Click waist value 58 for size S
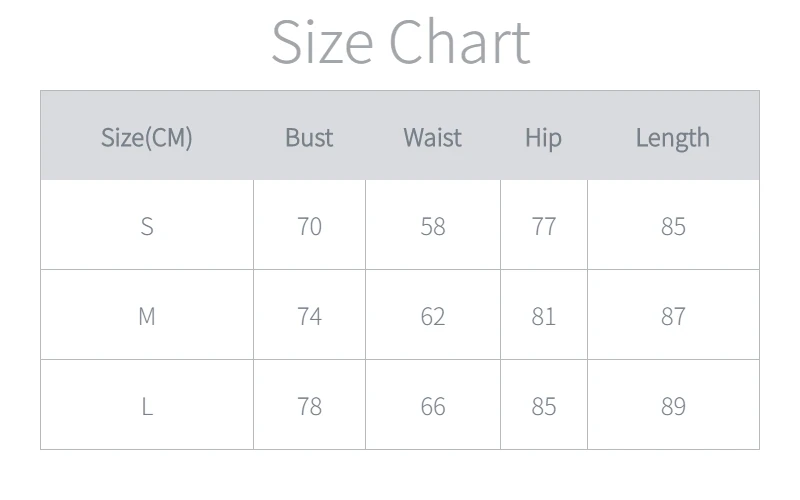The height and width of the screenshot is (500, 800). 432,226
